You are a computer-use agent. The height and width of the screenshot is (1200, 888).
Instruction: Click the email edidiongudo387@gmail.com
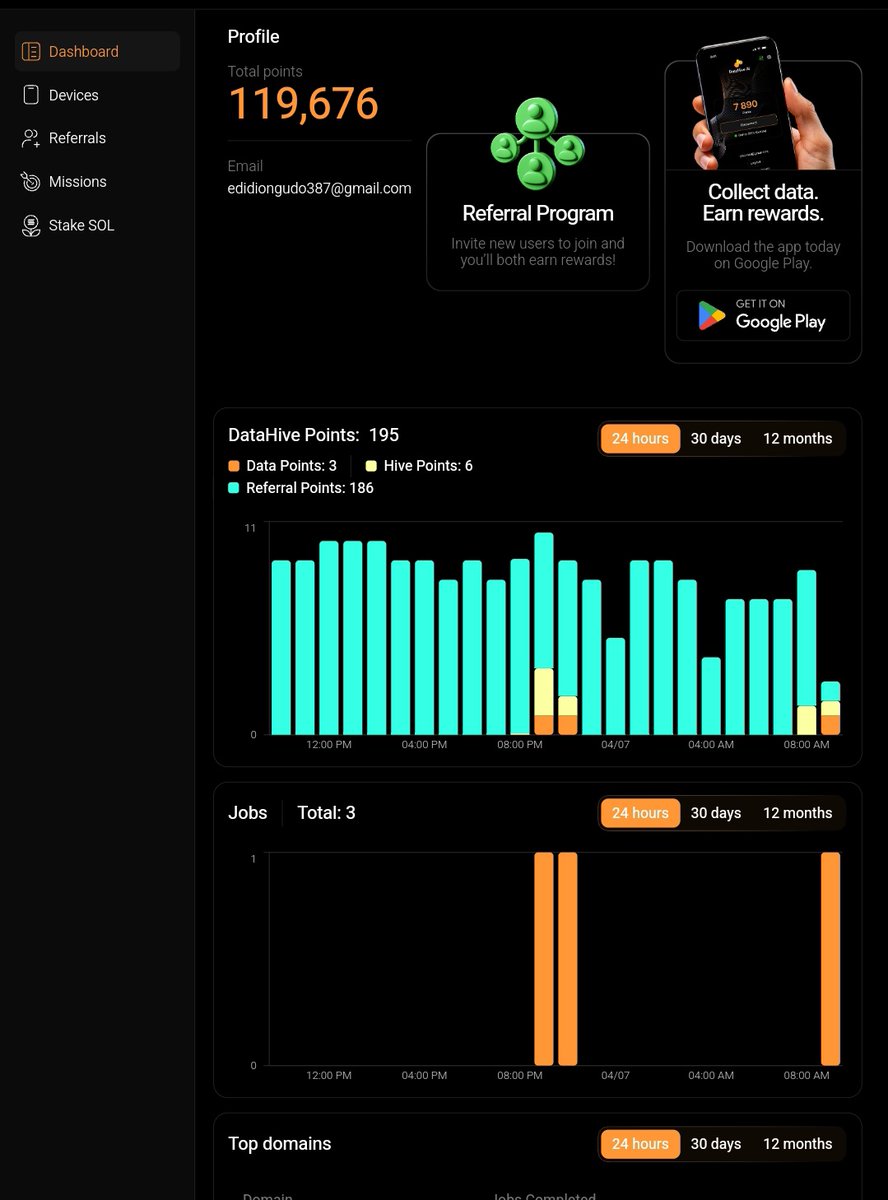[318, 188]
